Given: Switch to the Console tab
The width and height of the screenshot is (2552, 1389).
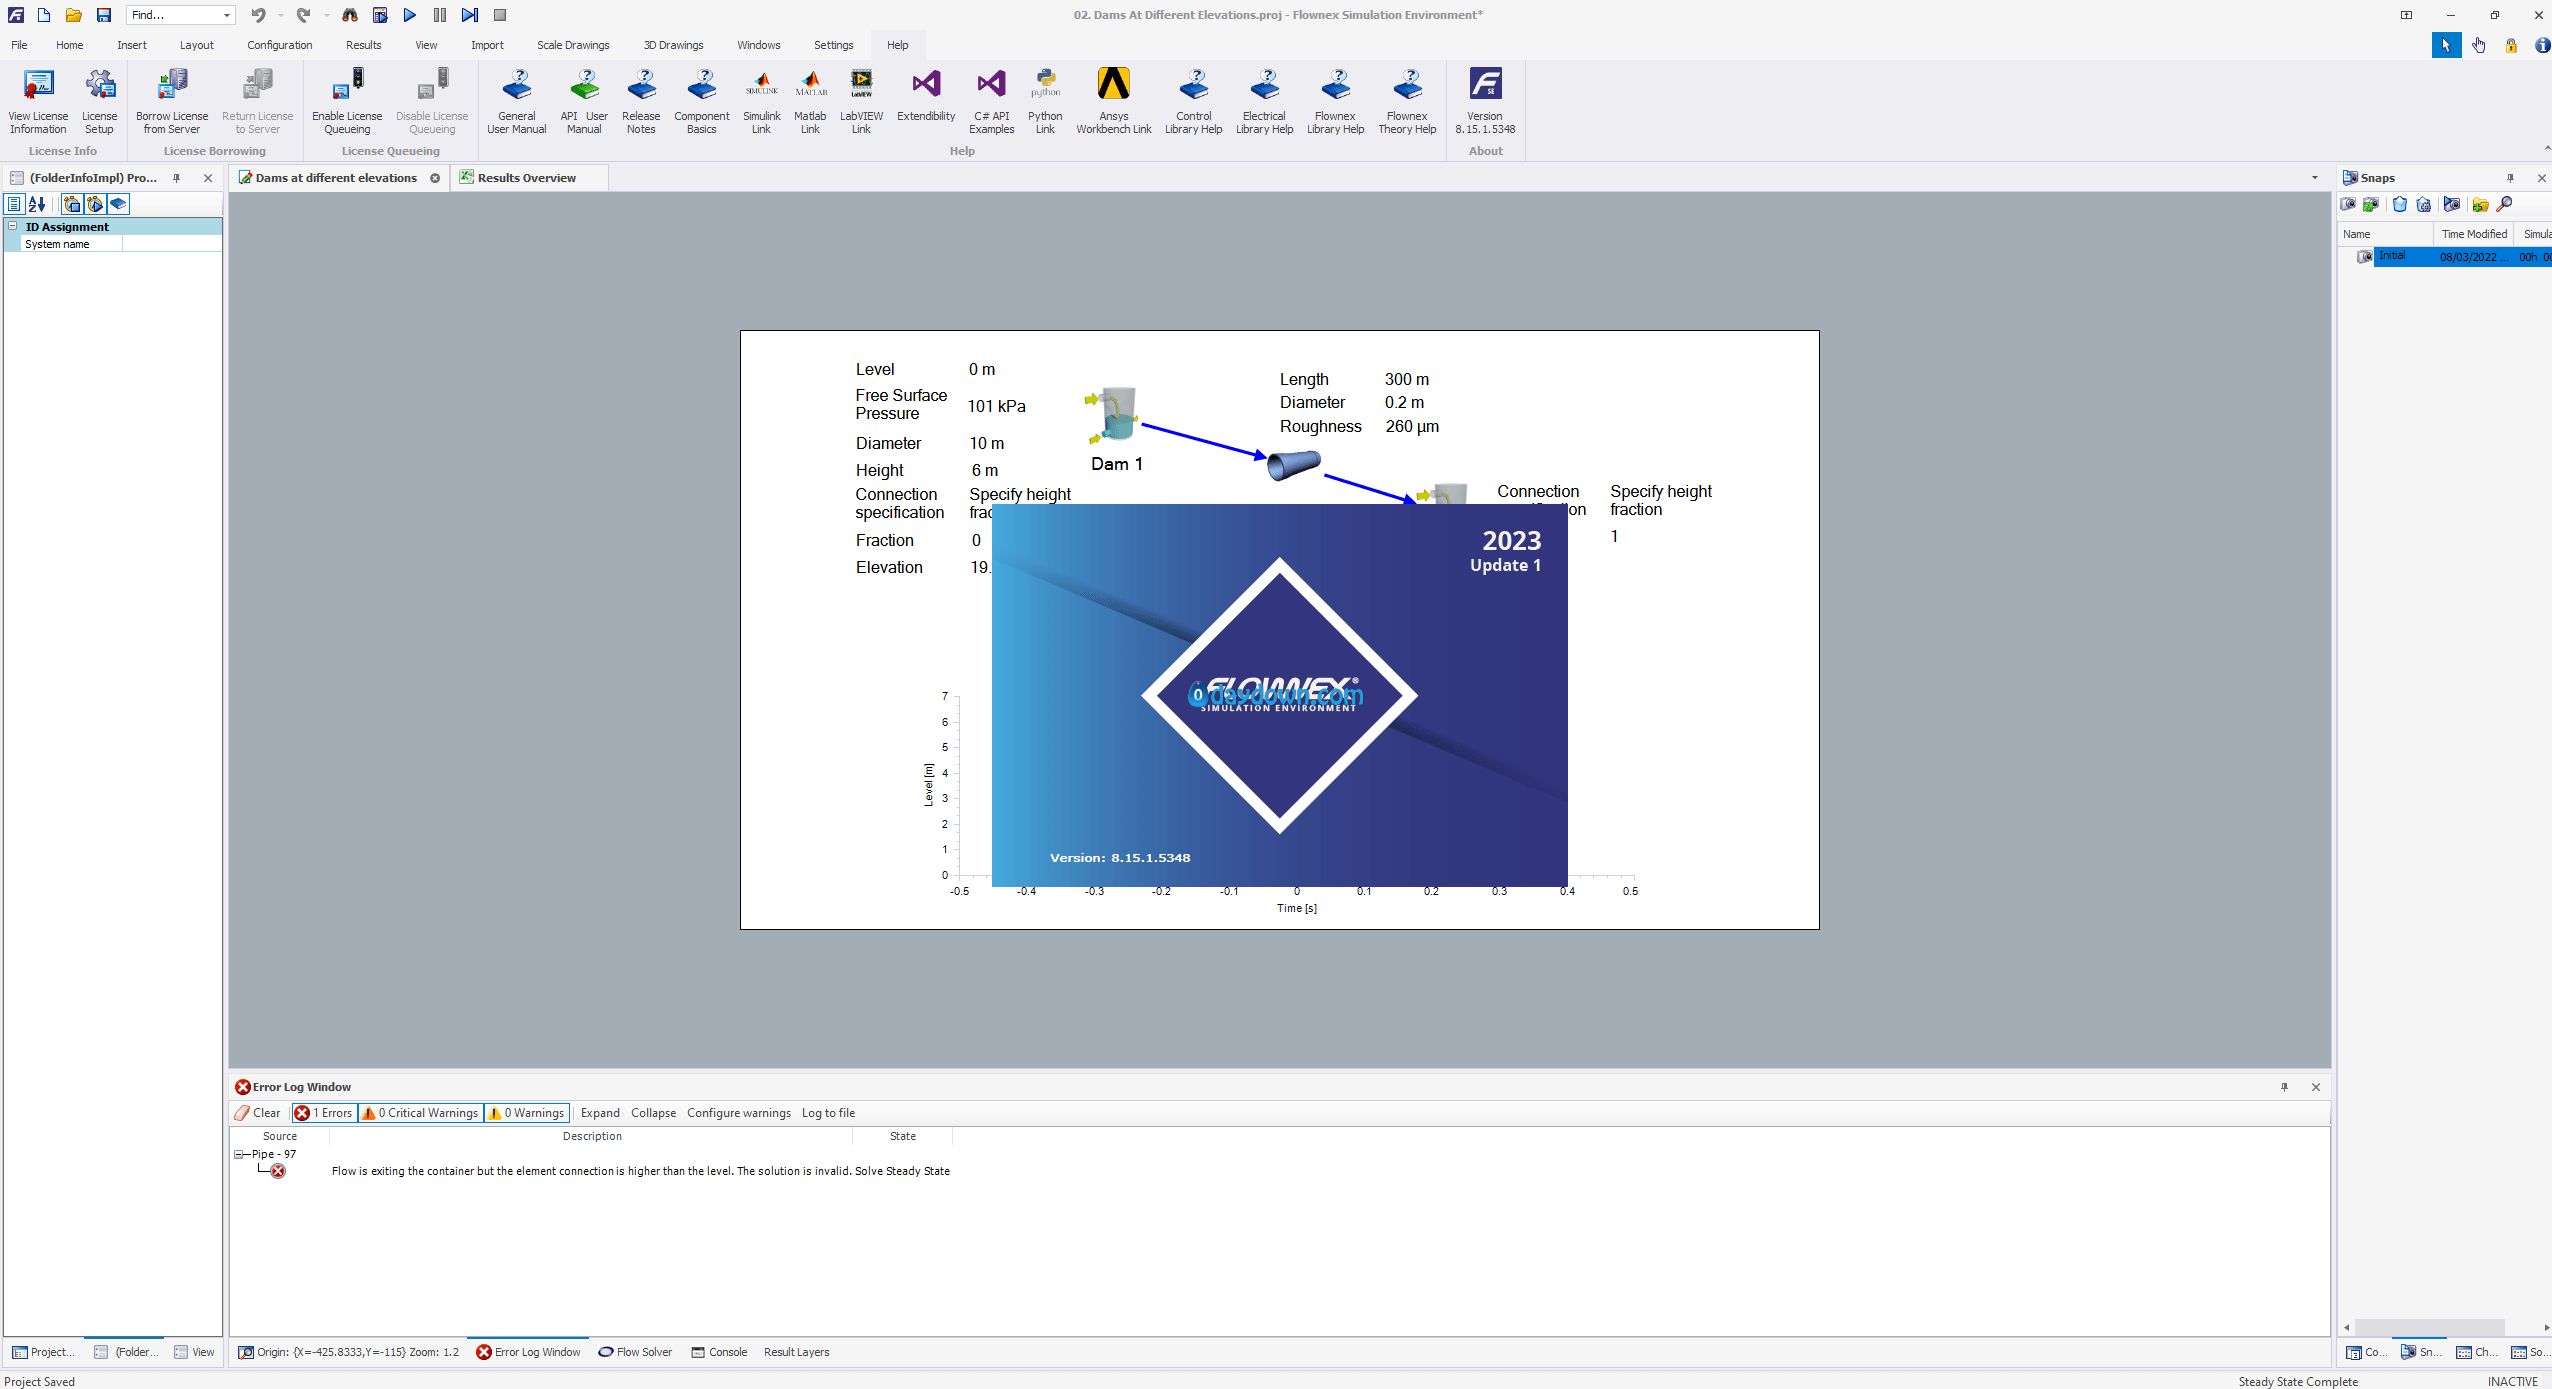Looking at the screenshot, I should [719, 1352].
